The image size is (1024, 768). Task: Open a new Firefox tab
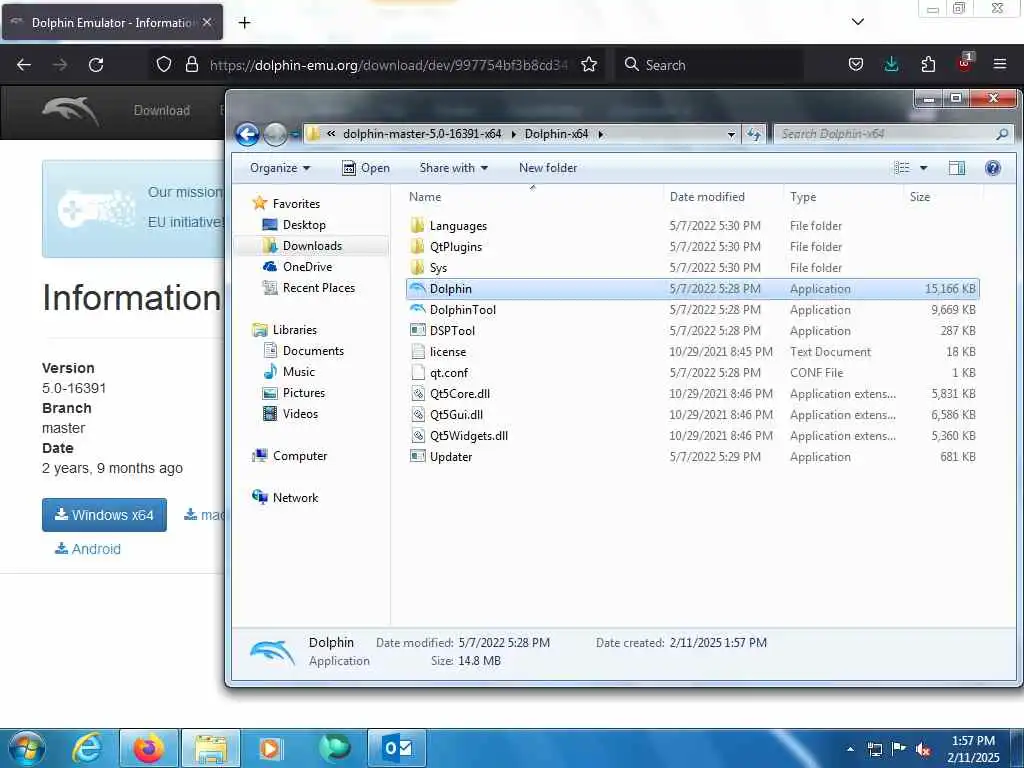tap(244, 22)
